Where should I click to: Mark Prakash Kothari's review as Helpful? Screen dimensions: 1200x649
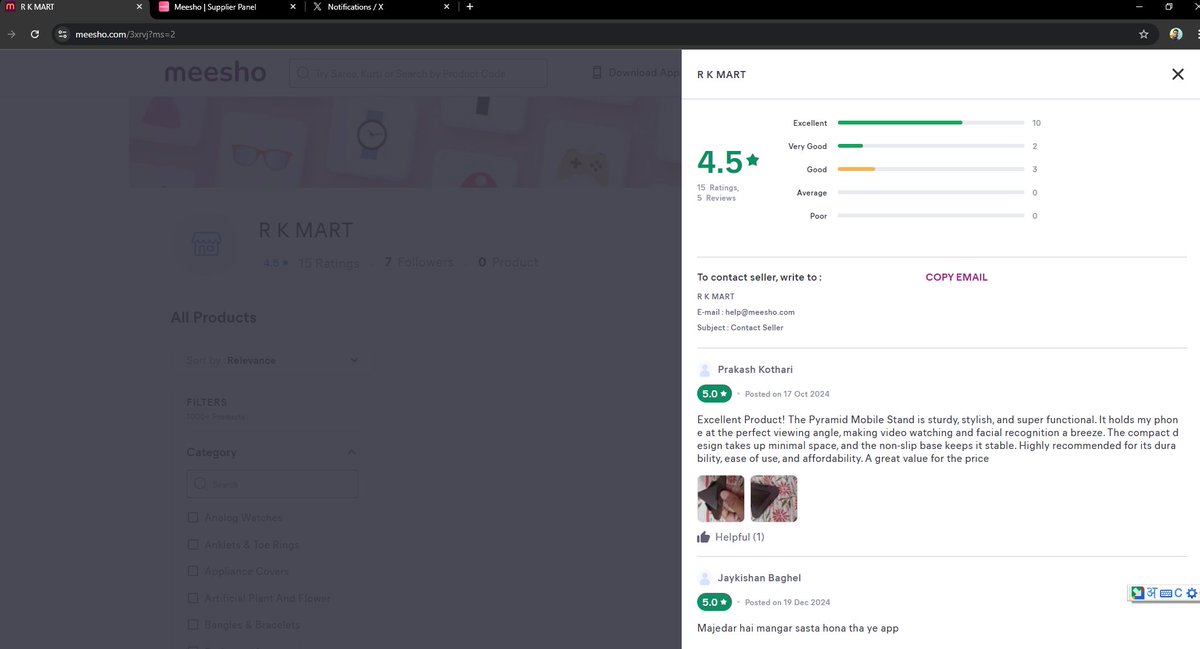pyautogui.click(x=731, y=537)
